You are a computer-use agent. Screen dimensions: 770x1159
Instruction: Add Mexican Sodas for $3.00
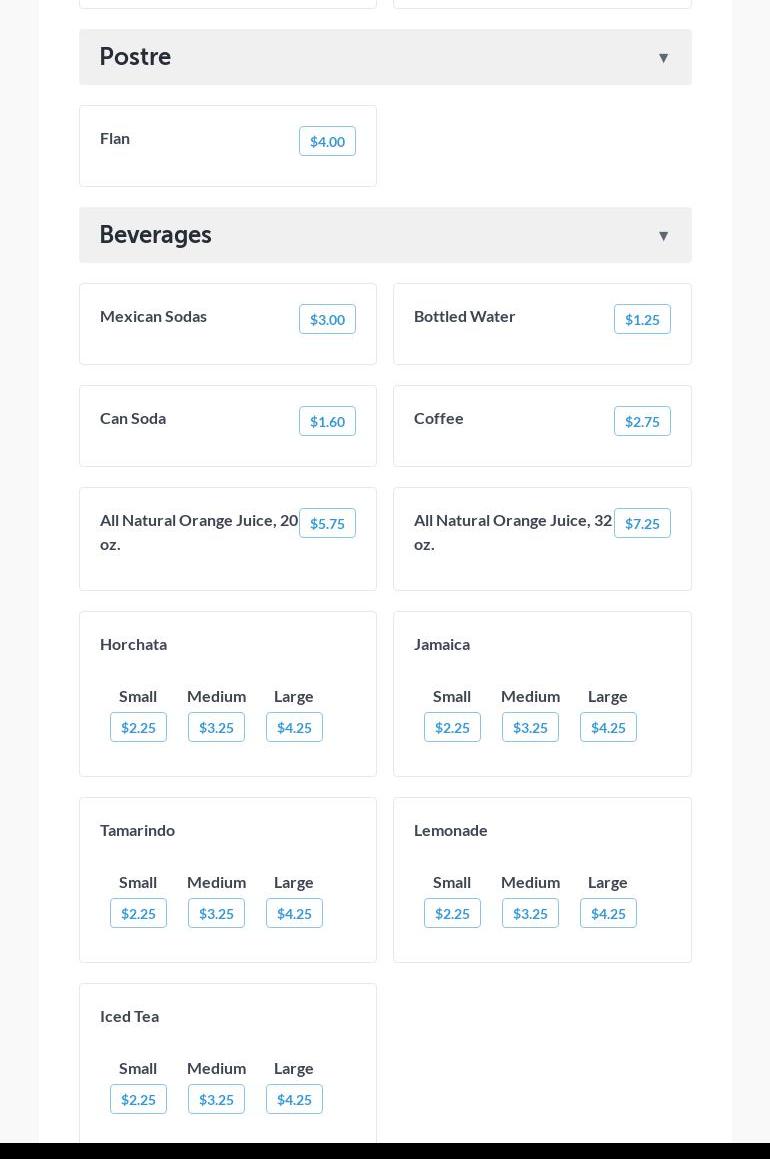pyautogui.click(x=327, y=320)
